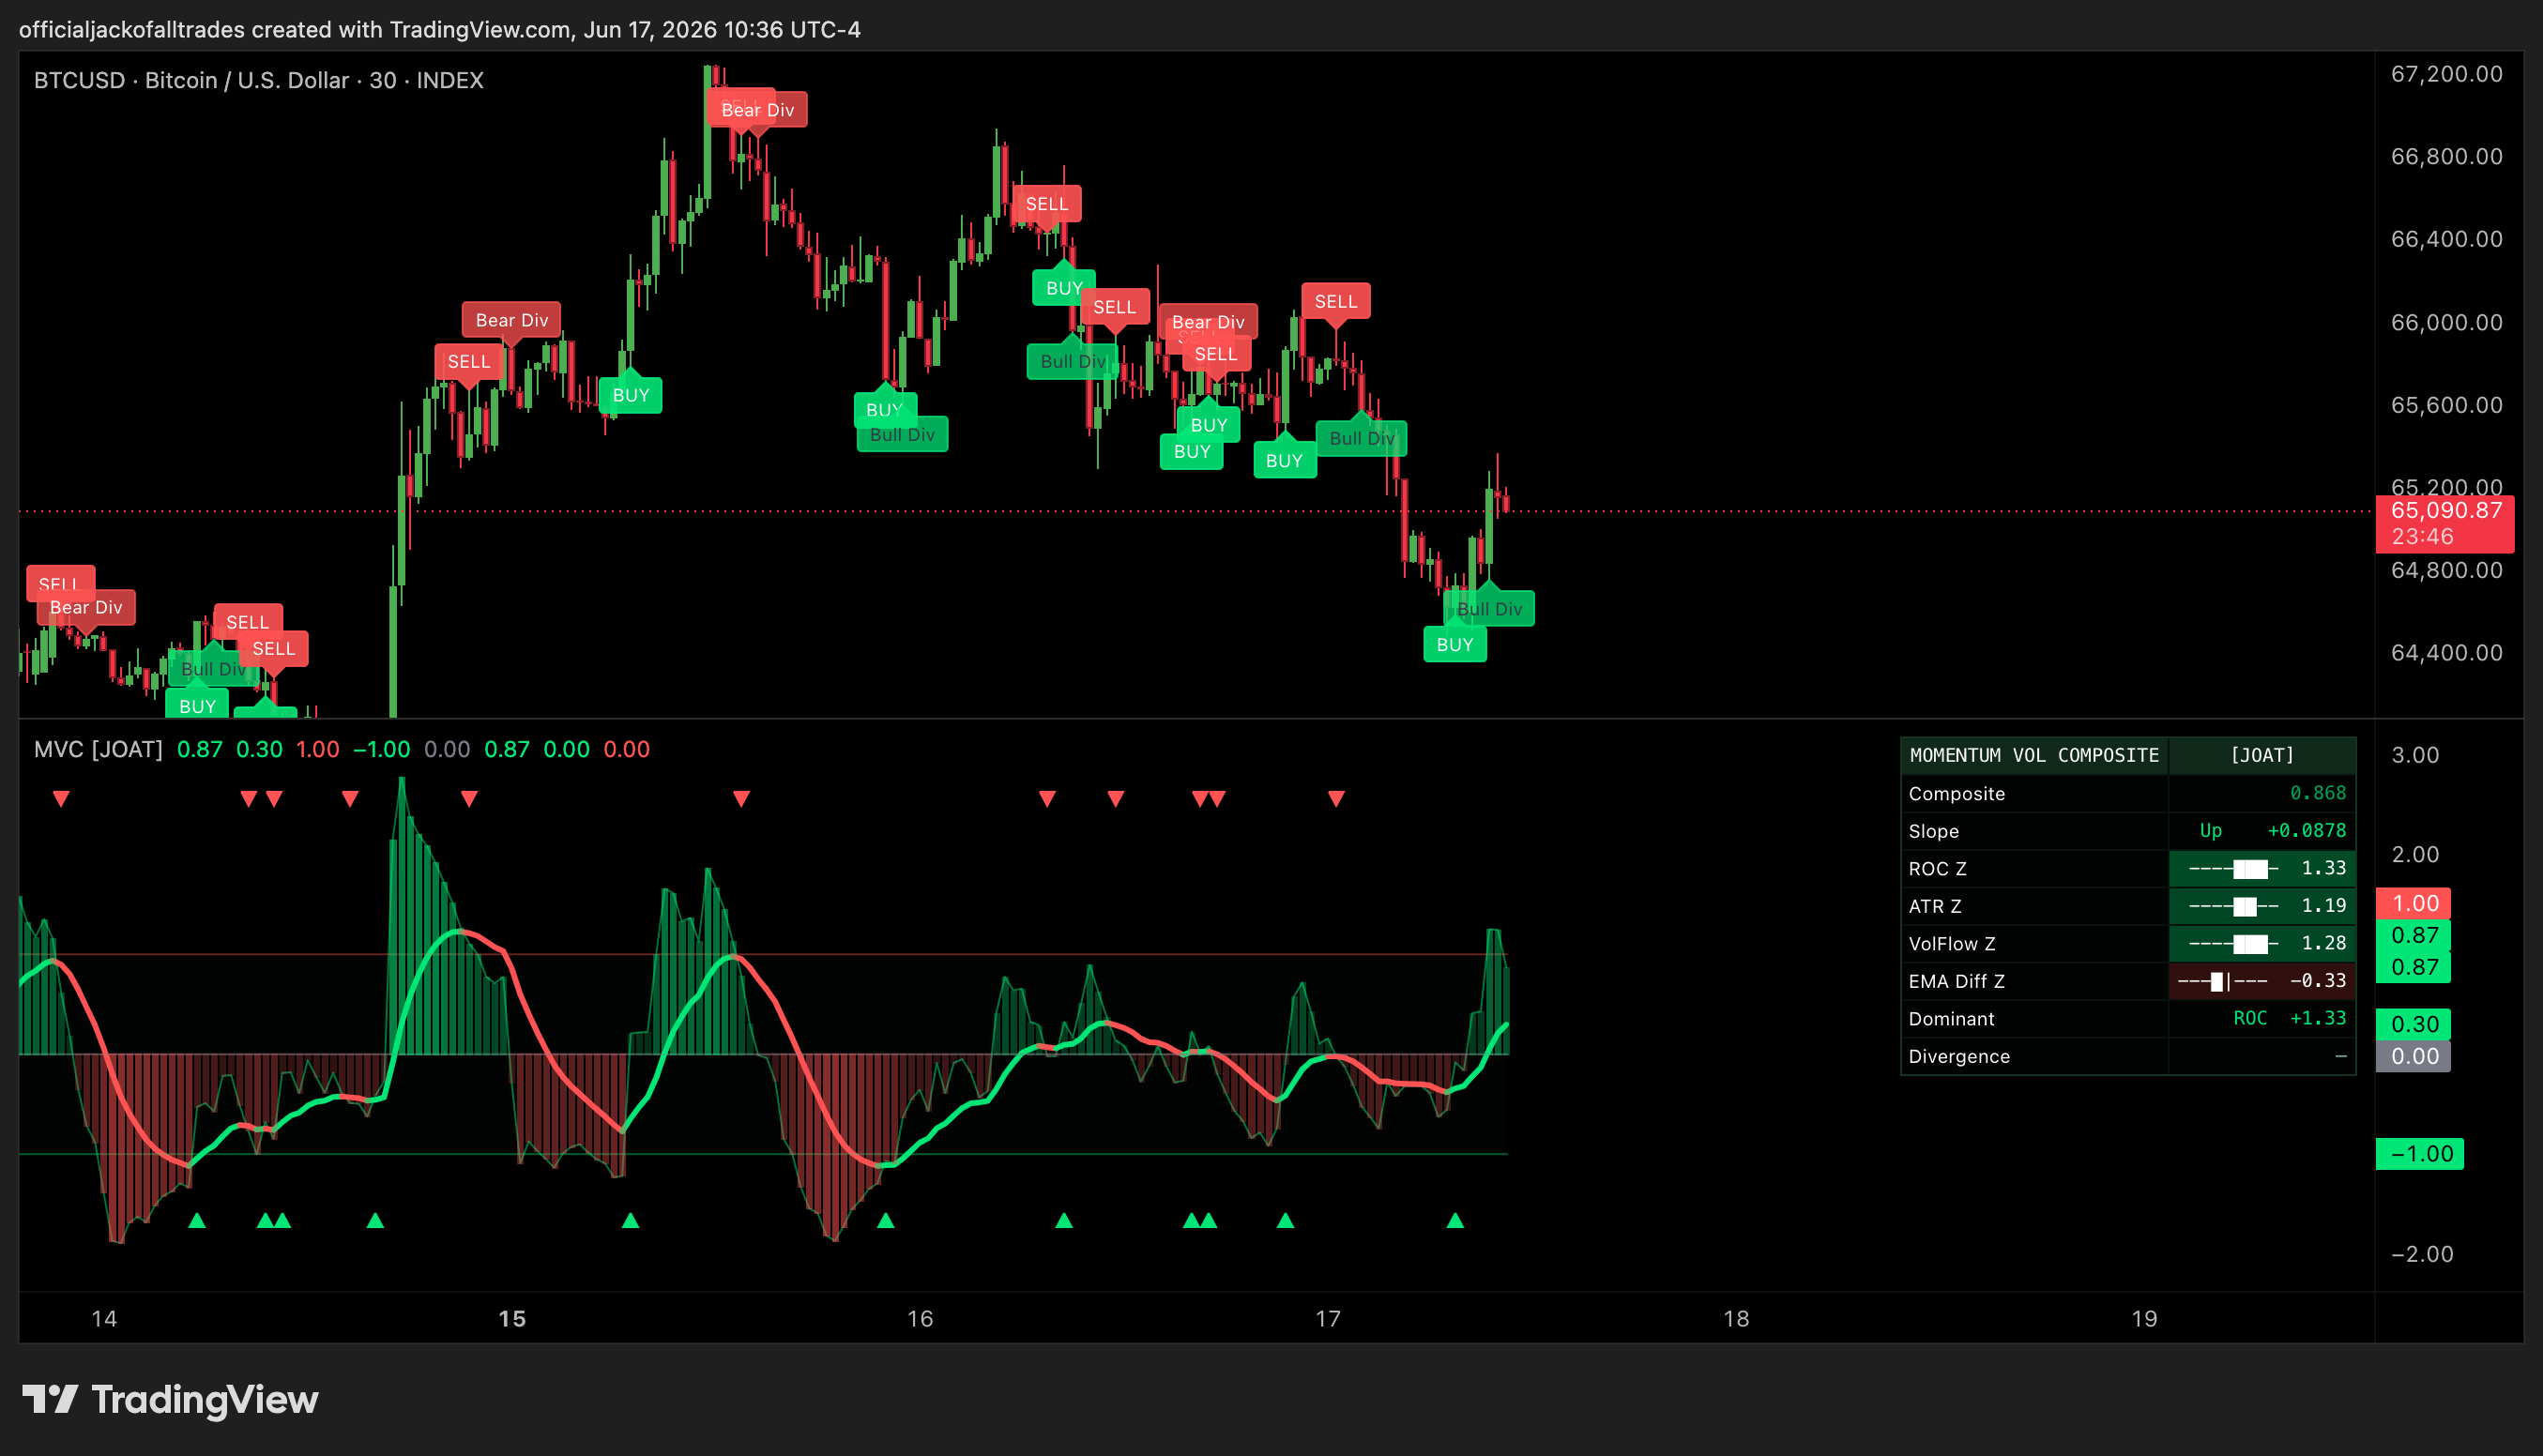Click the MVC [JOAT] indicator legend name
Screen dimensions: 2543x1456
98,749
